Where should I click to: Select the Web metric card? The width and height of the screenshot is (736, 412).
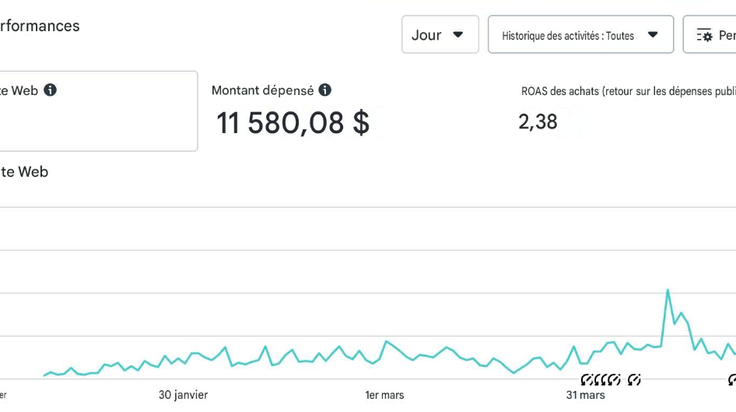pos(96,111)
